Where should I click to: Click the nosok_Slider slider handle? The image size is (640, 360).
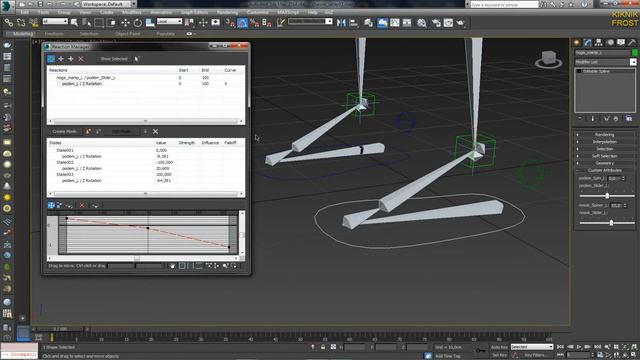coord(611,223)
